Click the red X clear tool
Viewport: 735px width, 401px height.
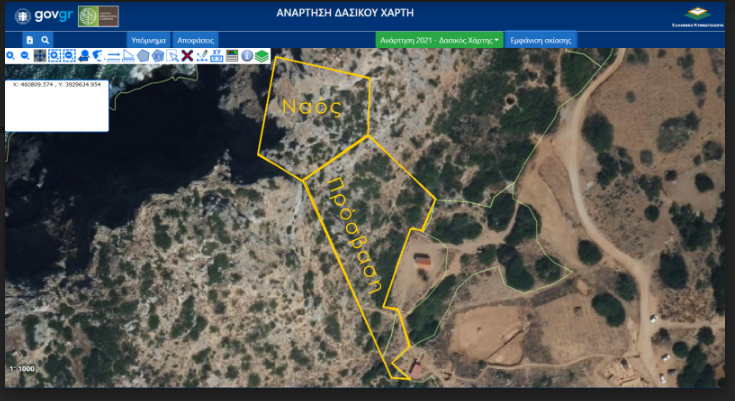[x=187, y=55]
